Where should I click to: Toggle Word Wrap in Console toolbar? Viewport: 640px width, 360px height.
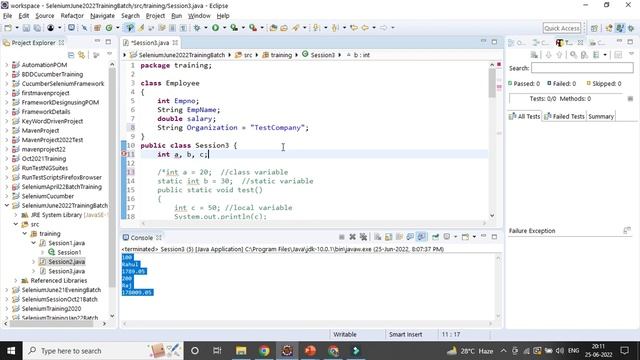point(399,237)
